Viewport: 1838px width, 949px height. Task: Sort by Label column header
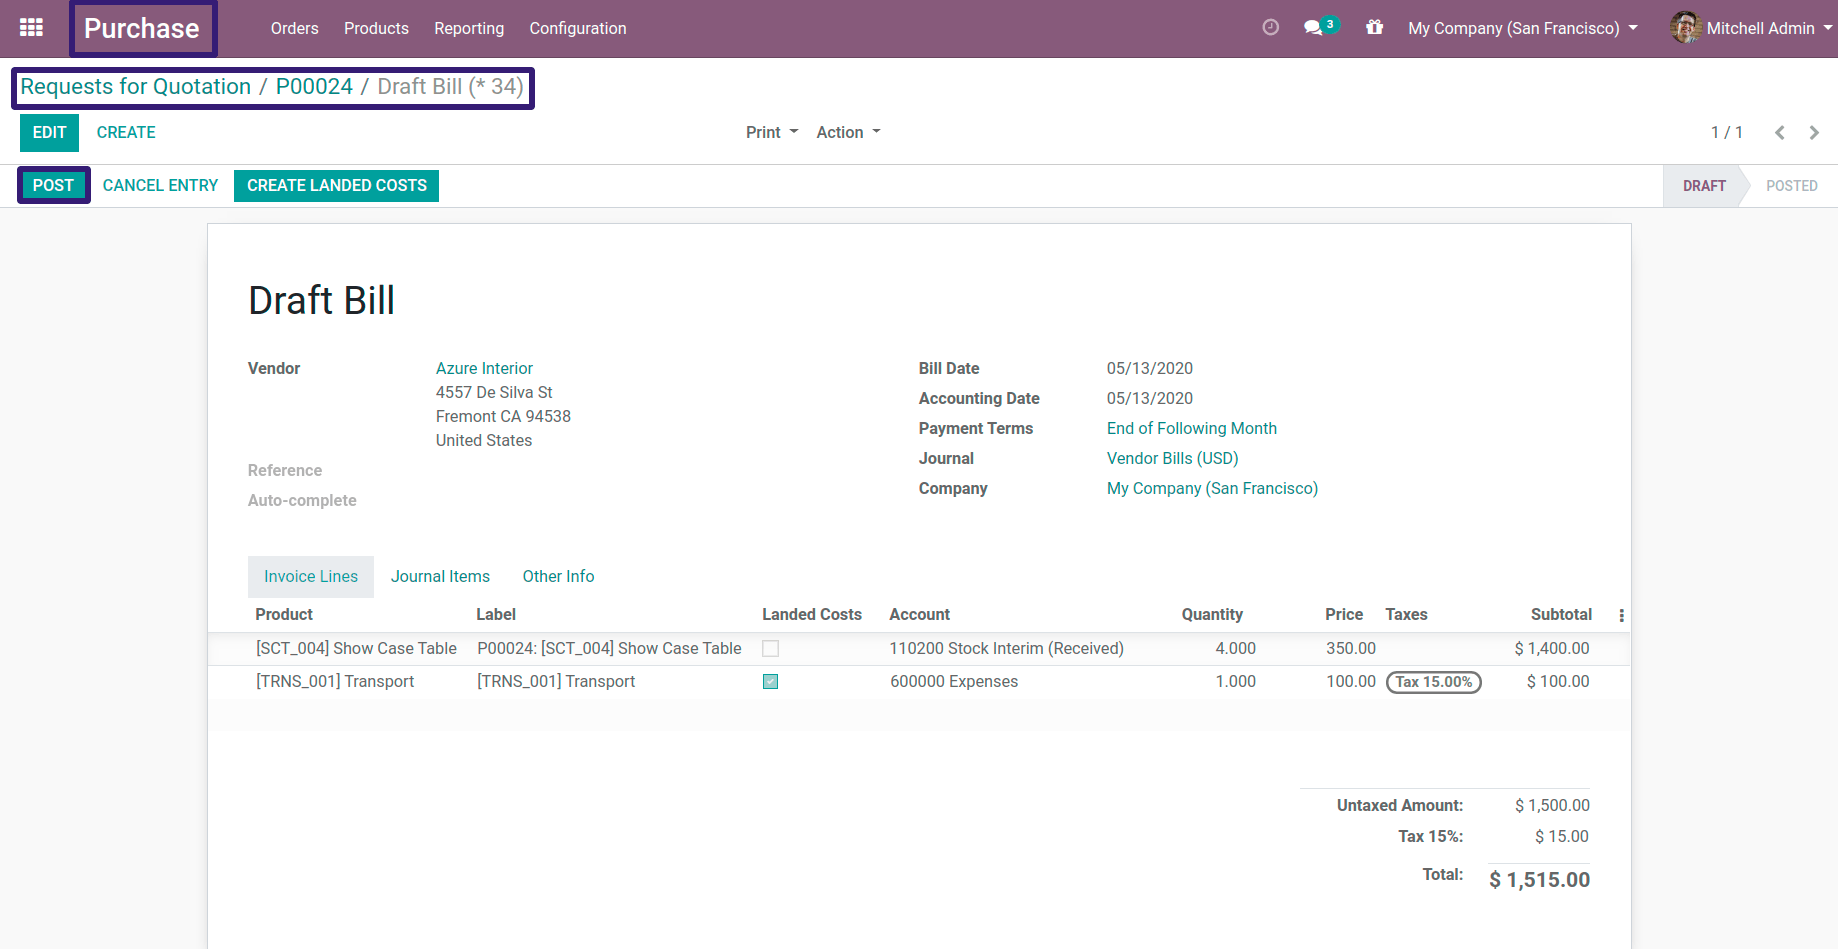(x=496, y=615)
